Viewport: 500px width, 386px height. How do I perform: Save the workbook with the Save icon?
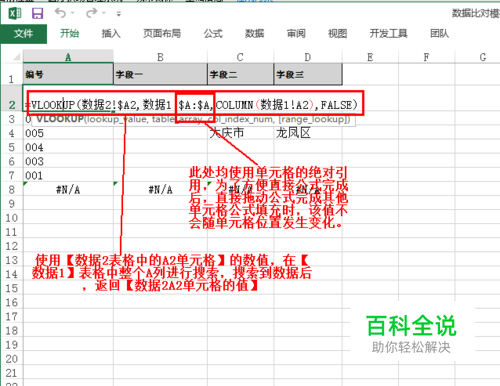pyautogui.click(x=37, y=13)
